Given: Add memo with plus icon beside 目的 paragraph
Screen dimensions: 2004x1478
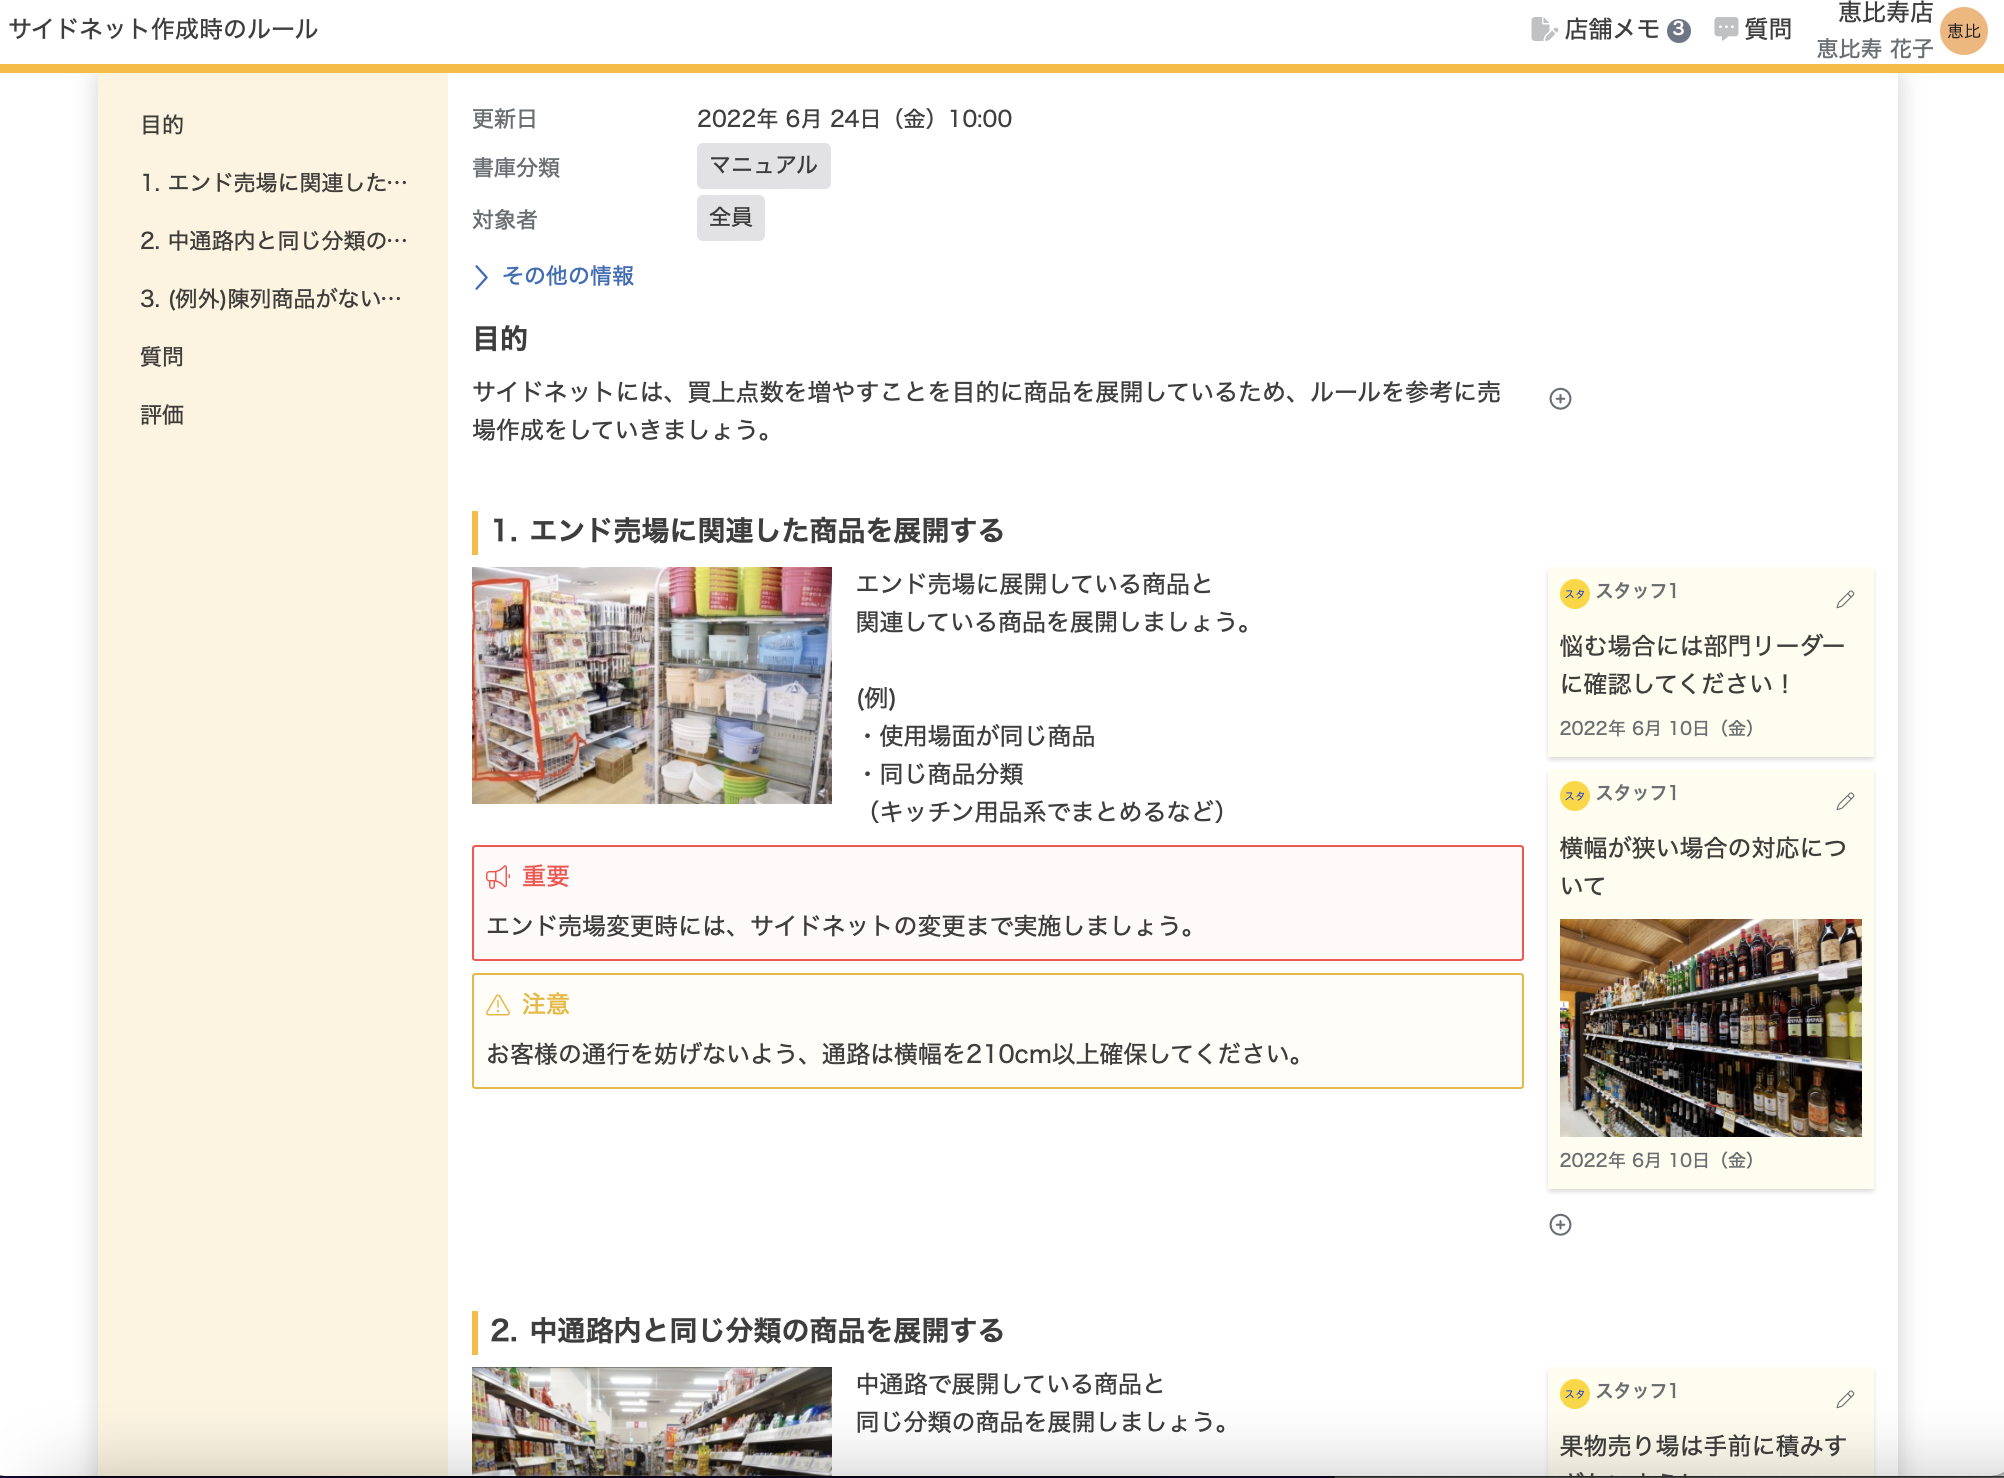Looking at the screenshot, I should pyautogui.click(x=1560, y=399).
